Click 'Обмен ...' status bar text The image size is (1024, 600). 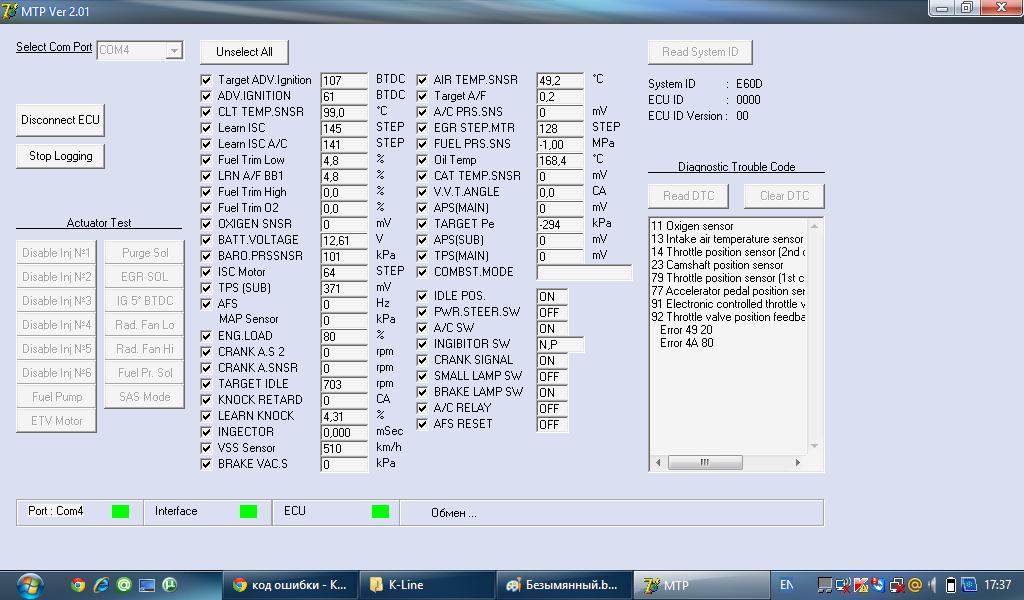click(454, 513)
